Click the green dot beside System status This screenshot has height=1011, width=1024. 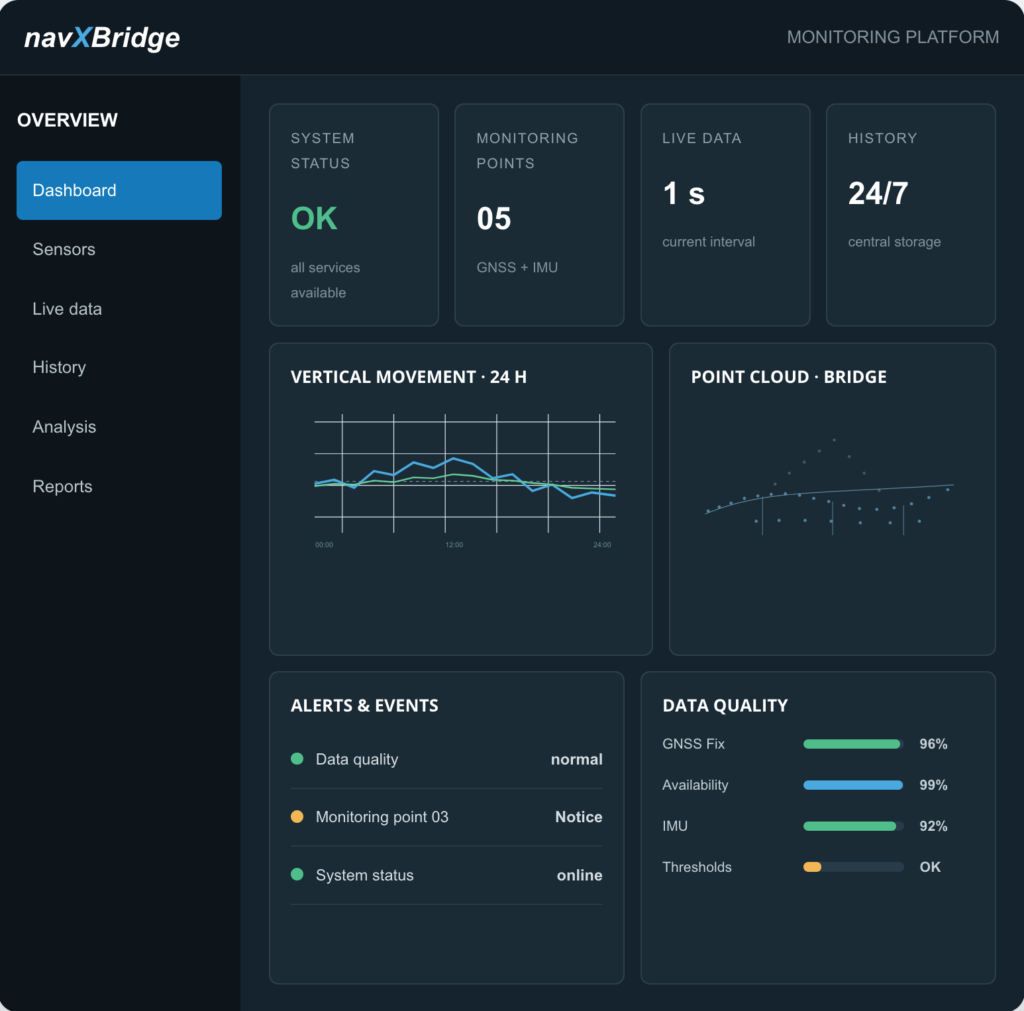[297, 874]
